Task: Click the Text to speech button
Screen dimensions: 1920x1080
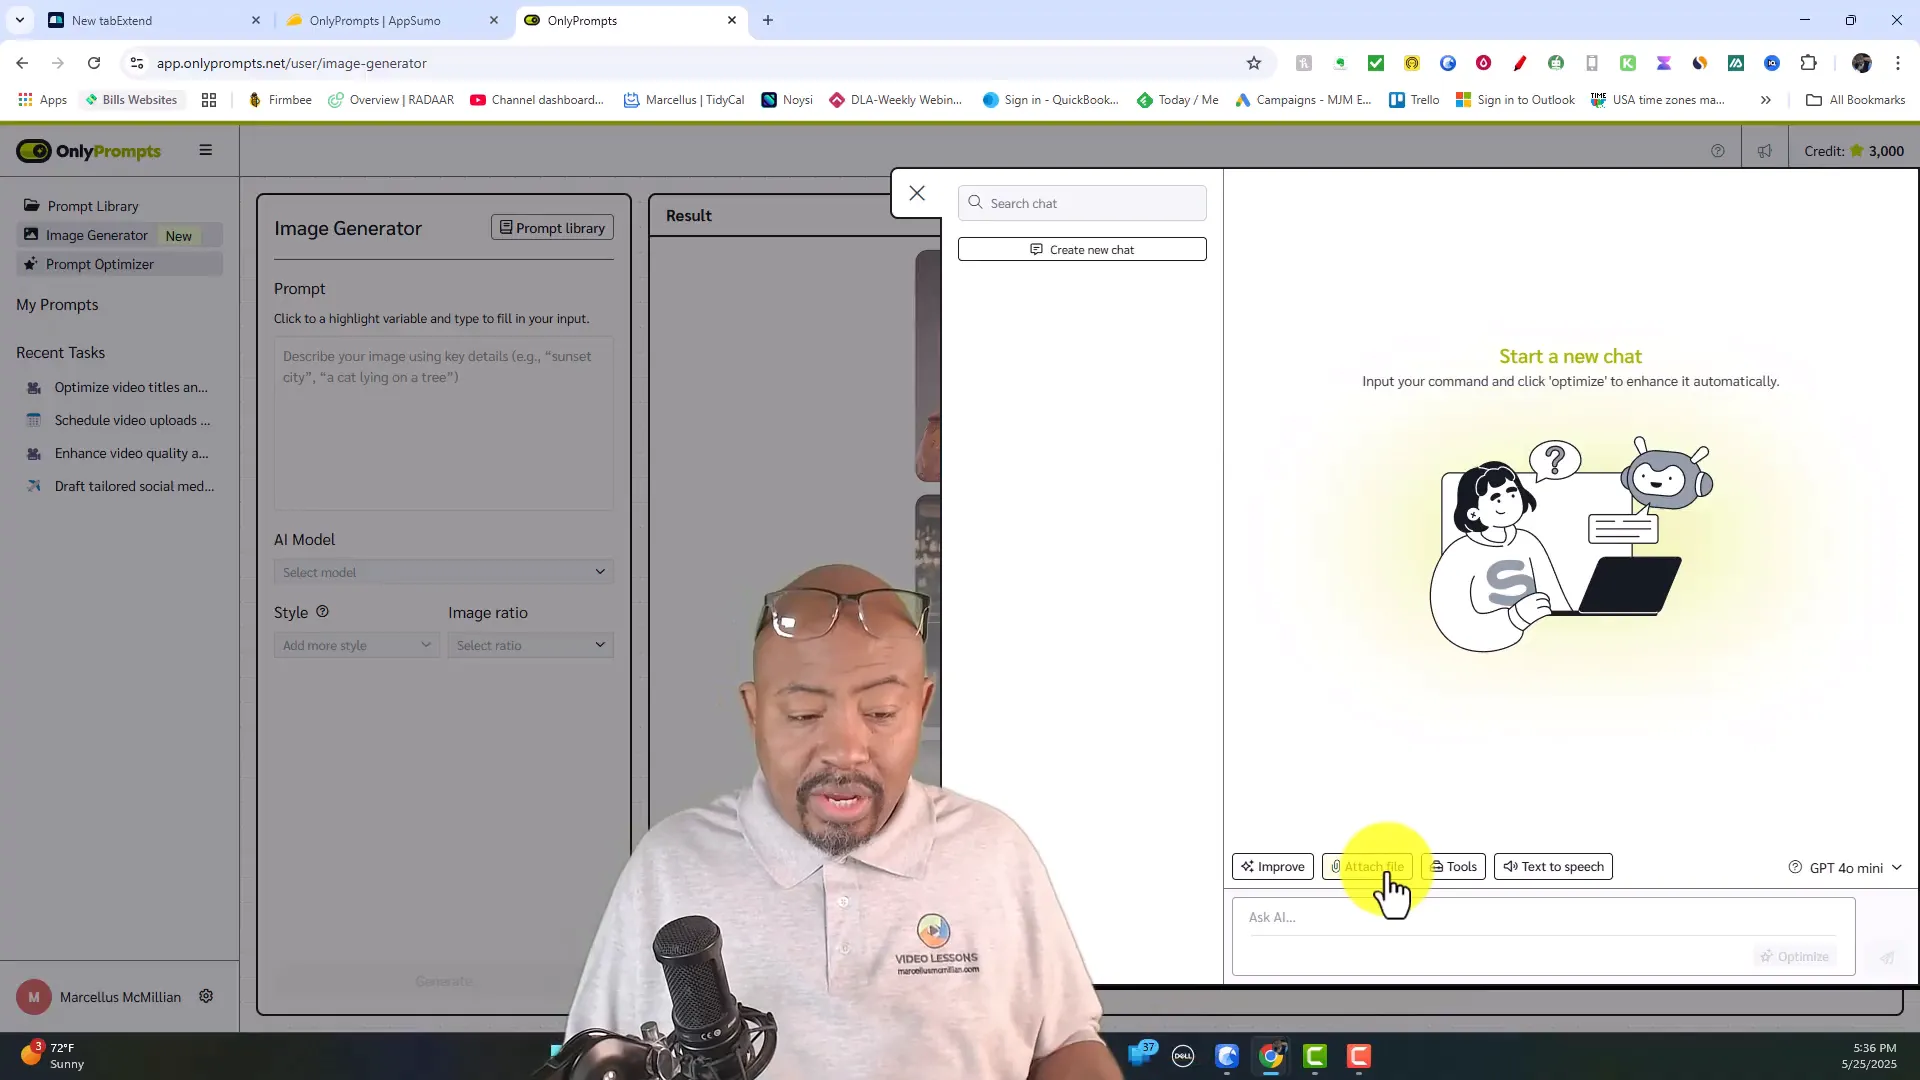Action: 1553,866
